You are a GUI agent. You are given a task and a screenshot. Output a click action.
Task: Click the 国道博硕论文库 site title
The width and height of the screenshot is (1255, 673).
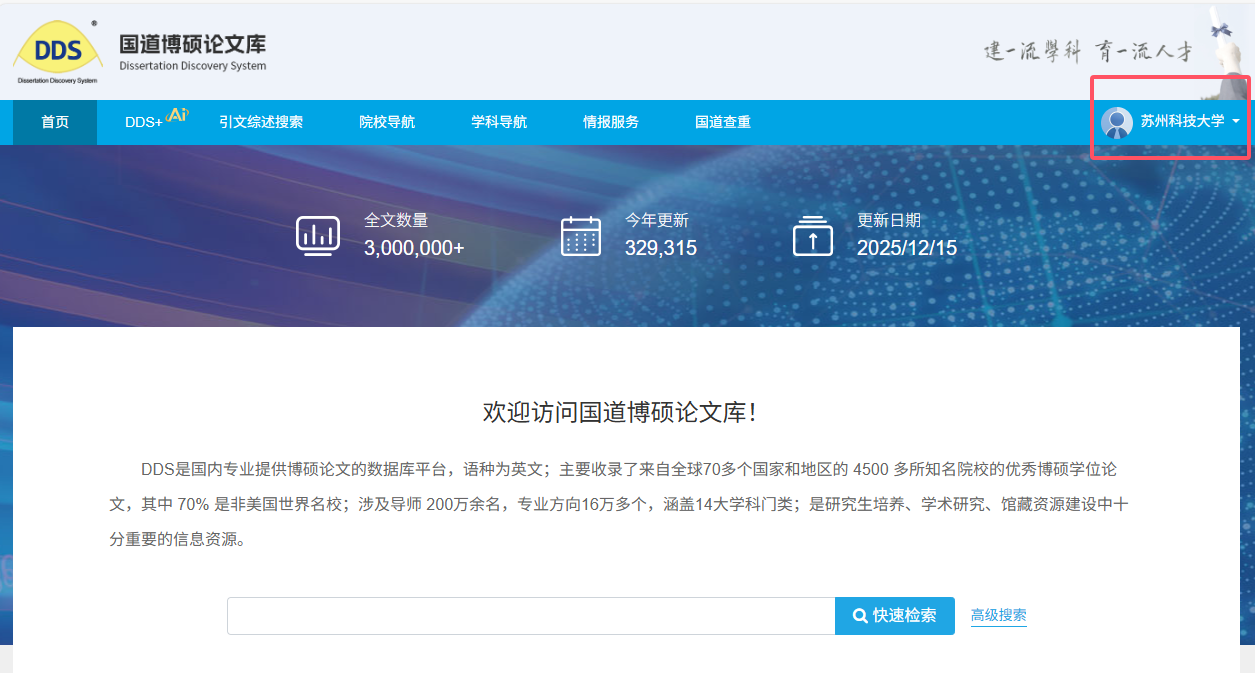(x=192, y=45)
